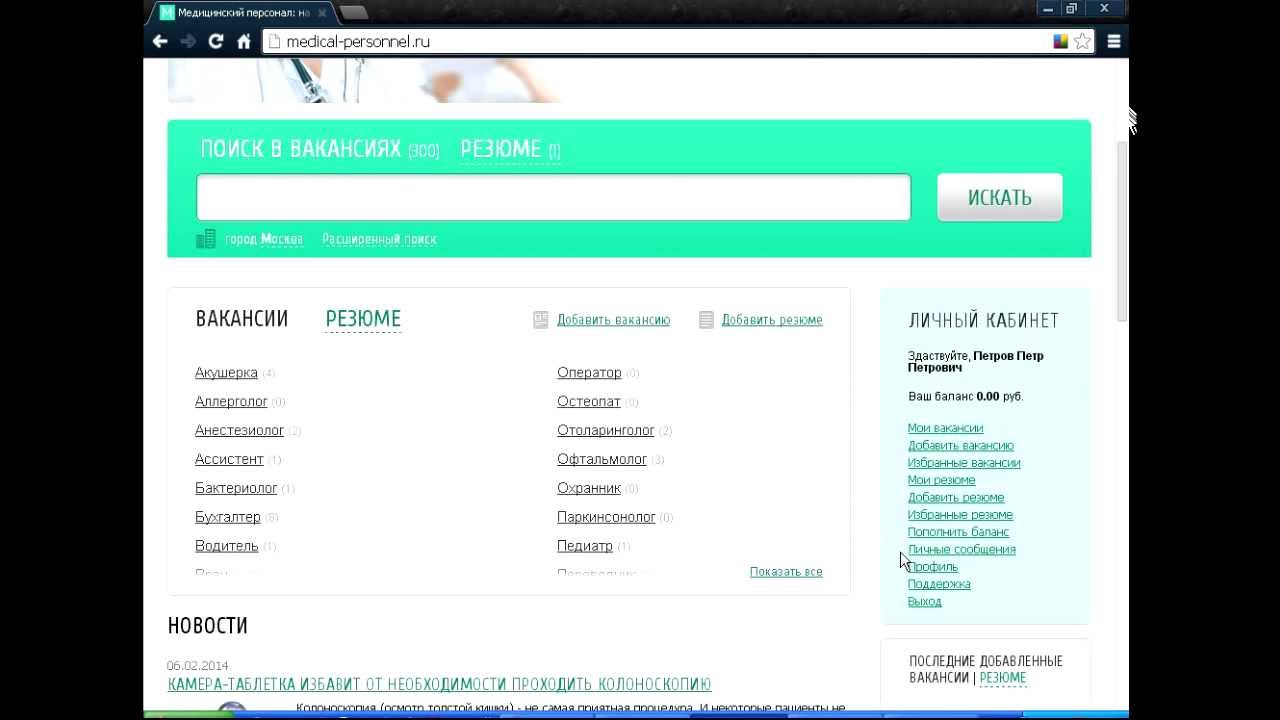The height and width of the screenshot is (720, 1280).
Task: Select the ВАКАНСИИ category tab
Action: click(x=242, y=319)
